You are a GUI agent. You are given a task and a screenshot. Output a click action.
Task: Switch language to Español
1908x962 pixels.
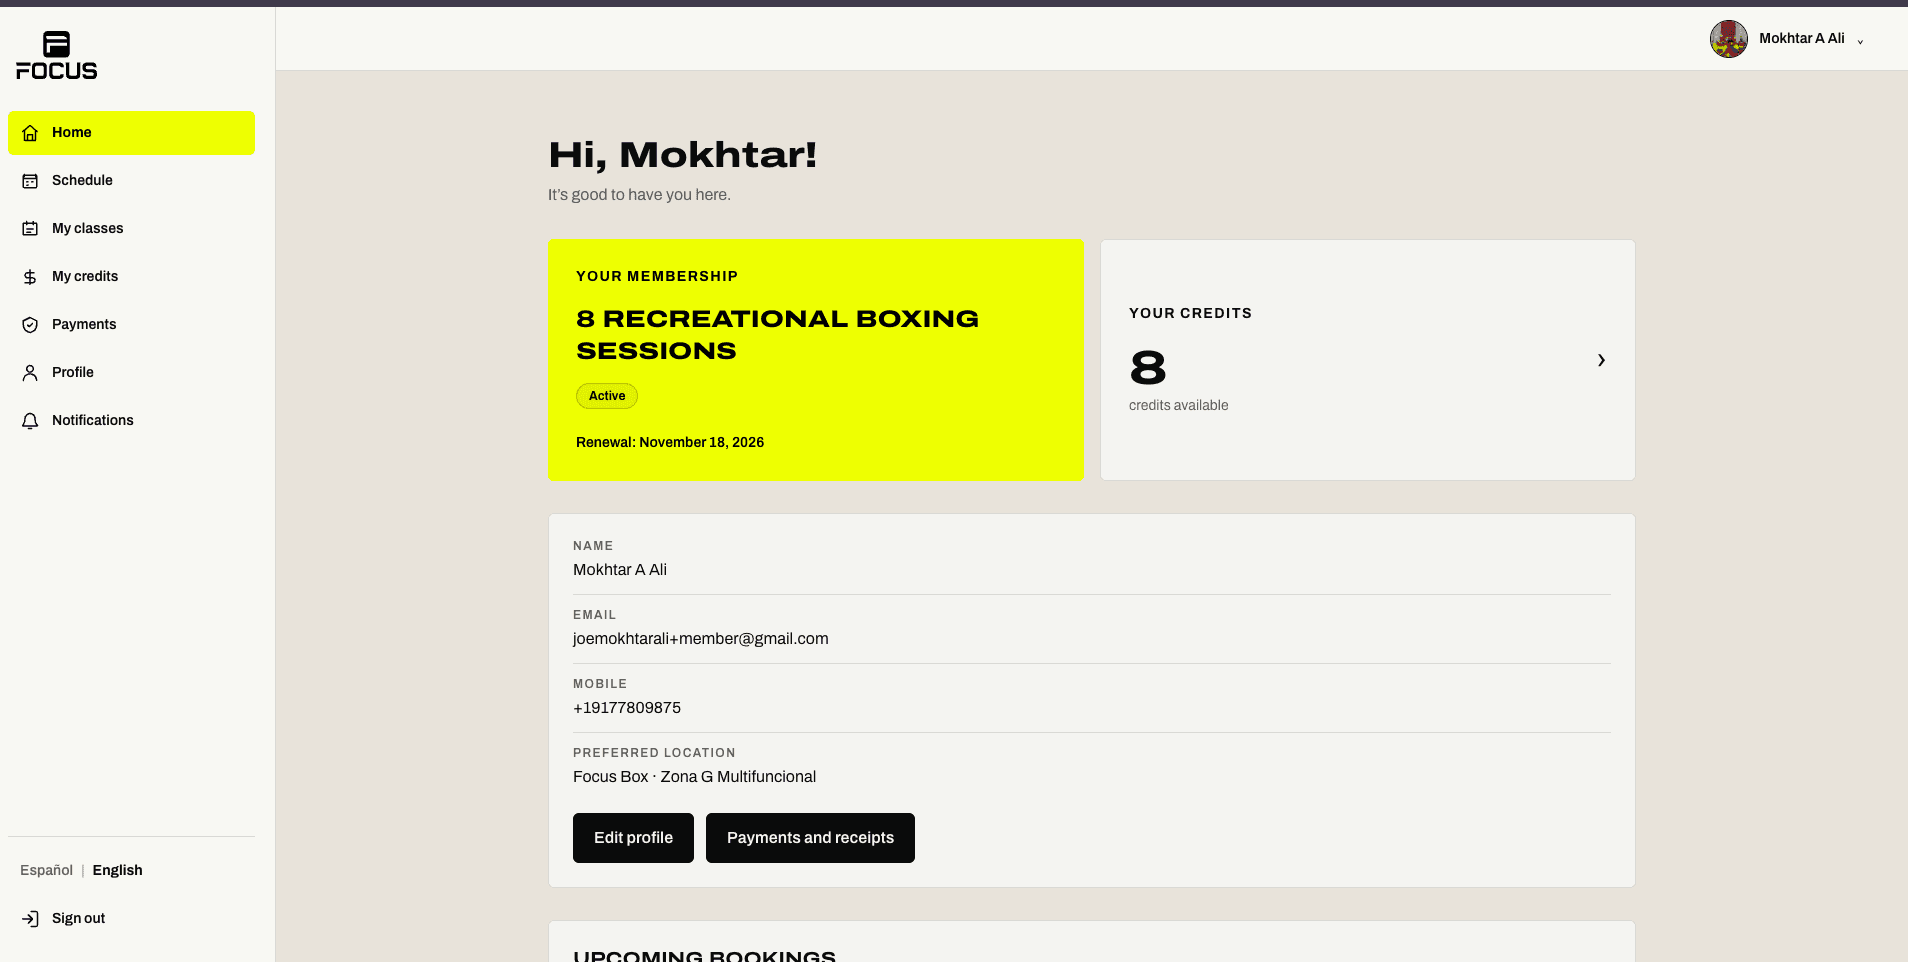[47, 870]
